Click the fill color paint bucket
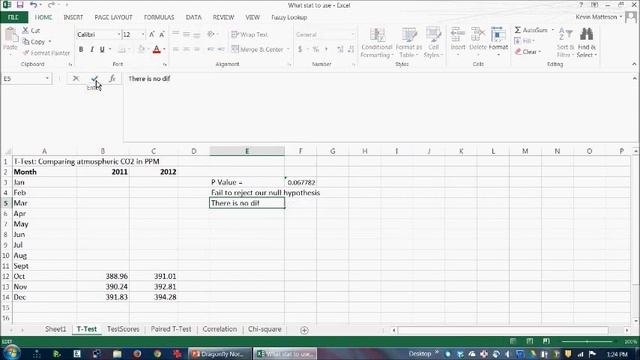Image resolution: width=640 pixels, height=360 pixels. pos(141,49)
